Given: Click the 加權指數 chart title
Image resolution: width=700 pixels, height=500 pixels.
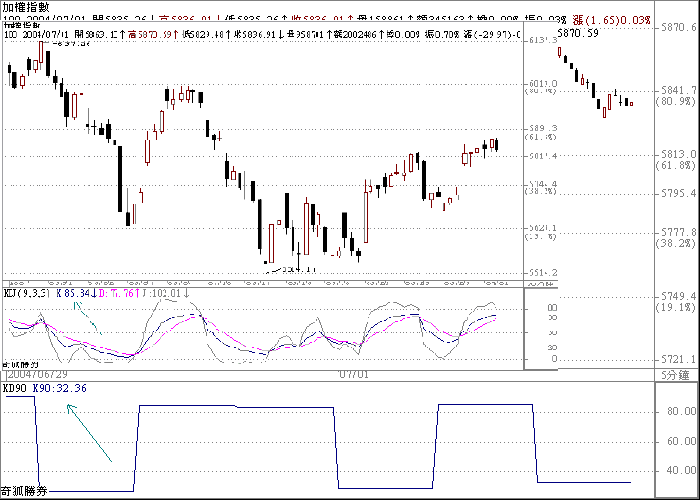Looking at the screenshot, I should [25, 7].
